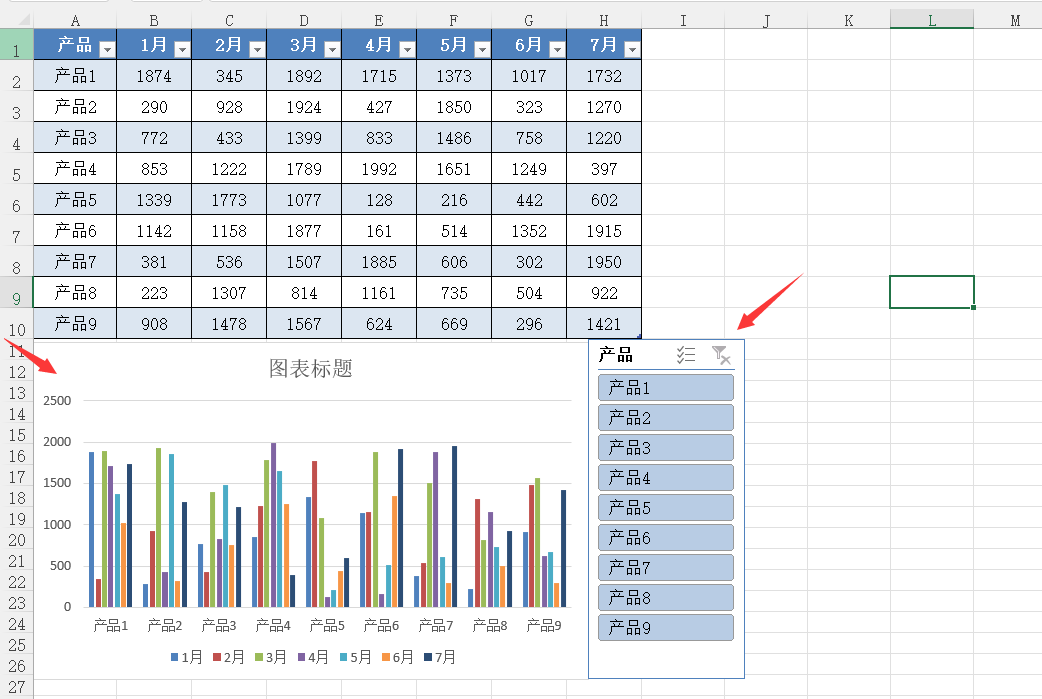This screenshot has width=1042, height=699.
Task: Click the 4月 legend entry
Action: 313,657
